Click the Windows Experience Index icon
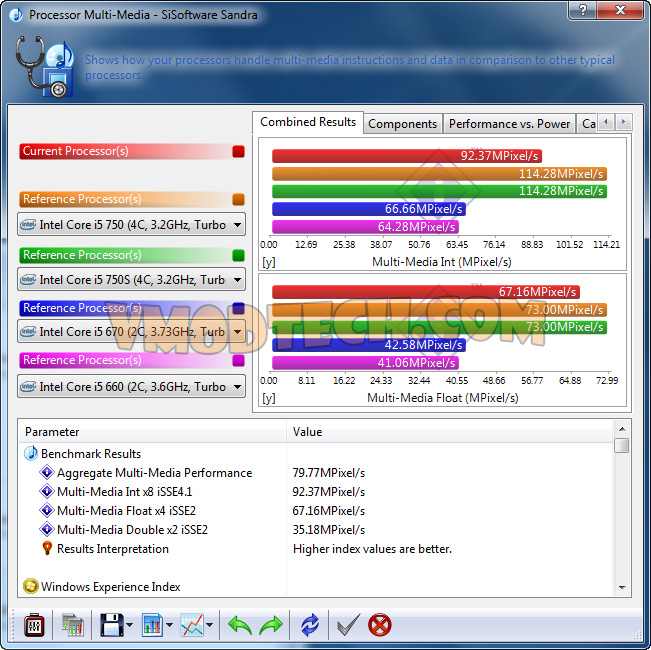The image size is (651, 650). click(31, 586)
